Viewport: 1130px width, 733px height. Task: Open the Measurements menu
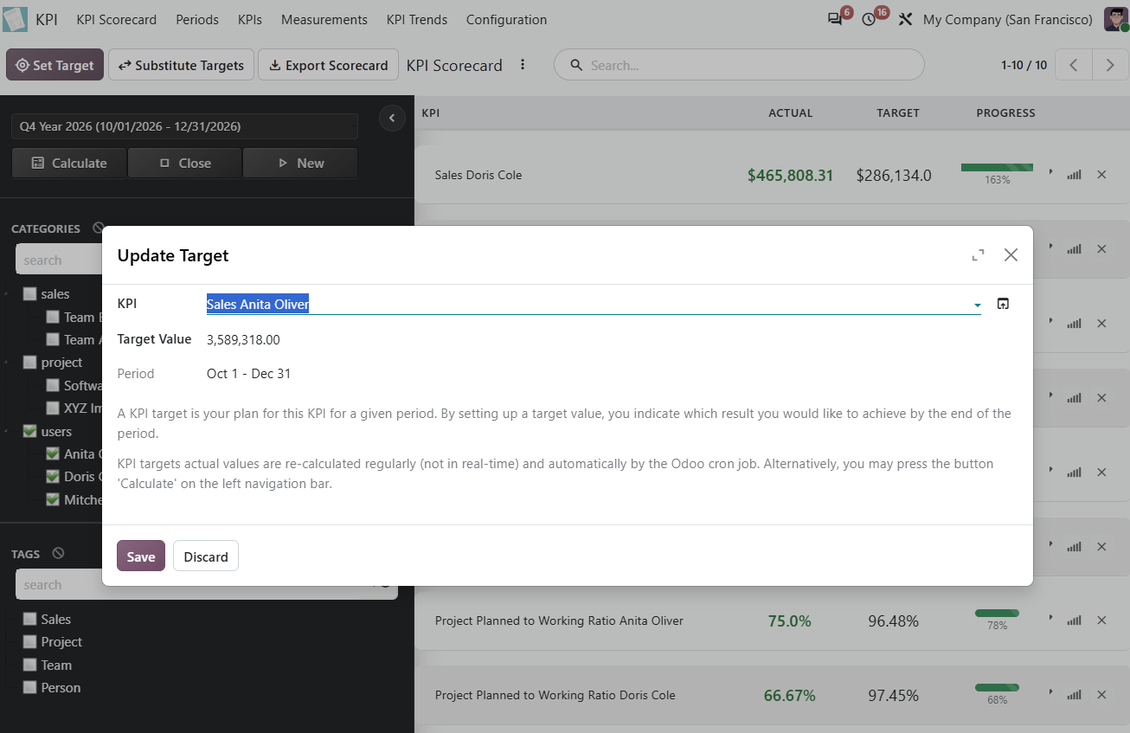click(324, 19)
